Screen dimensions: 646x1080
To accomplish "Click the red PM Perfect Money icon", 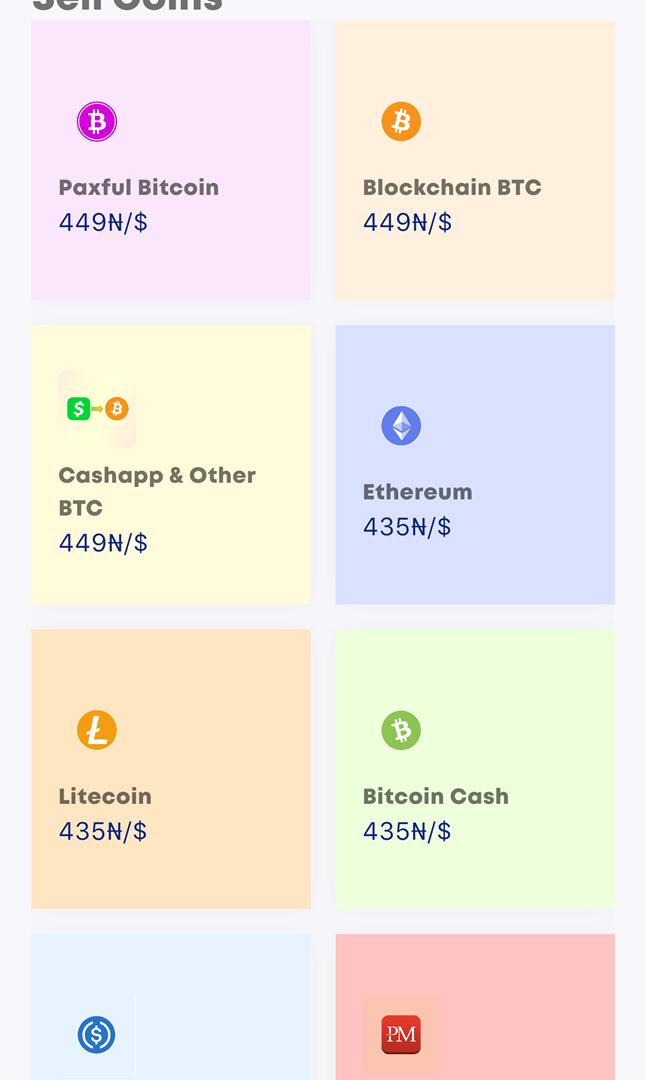I will click(x=401, y=1035).
